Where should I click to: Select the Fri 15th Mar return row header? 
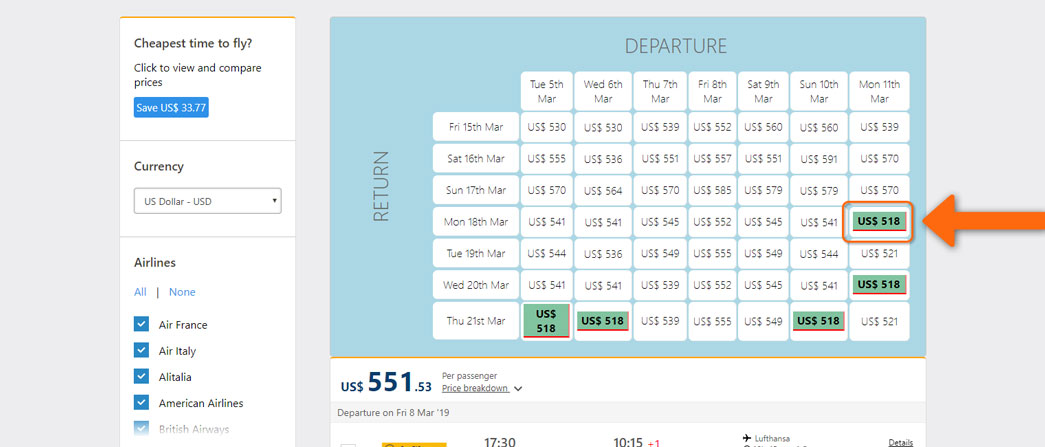[x=476, y=127]
